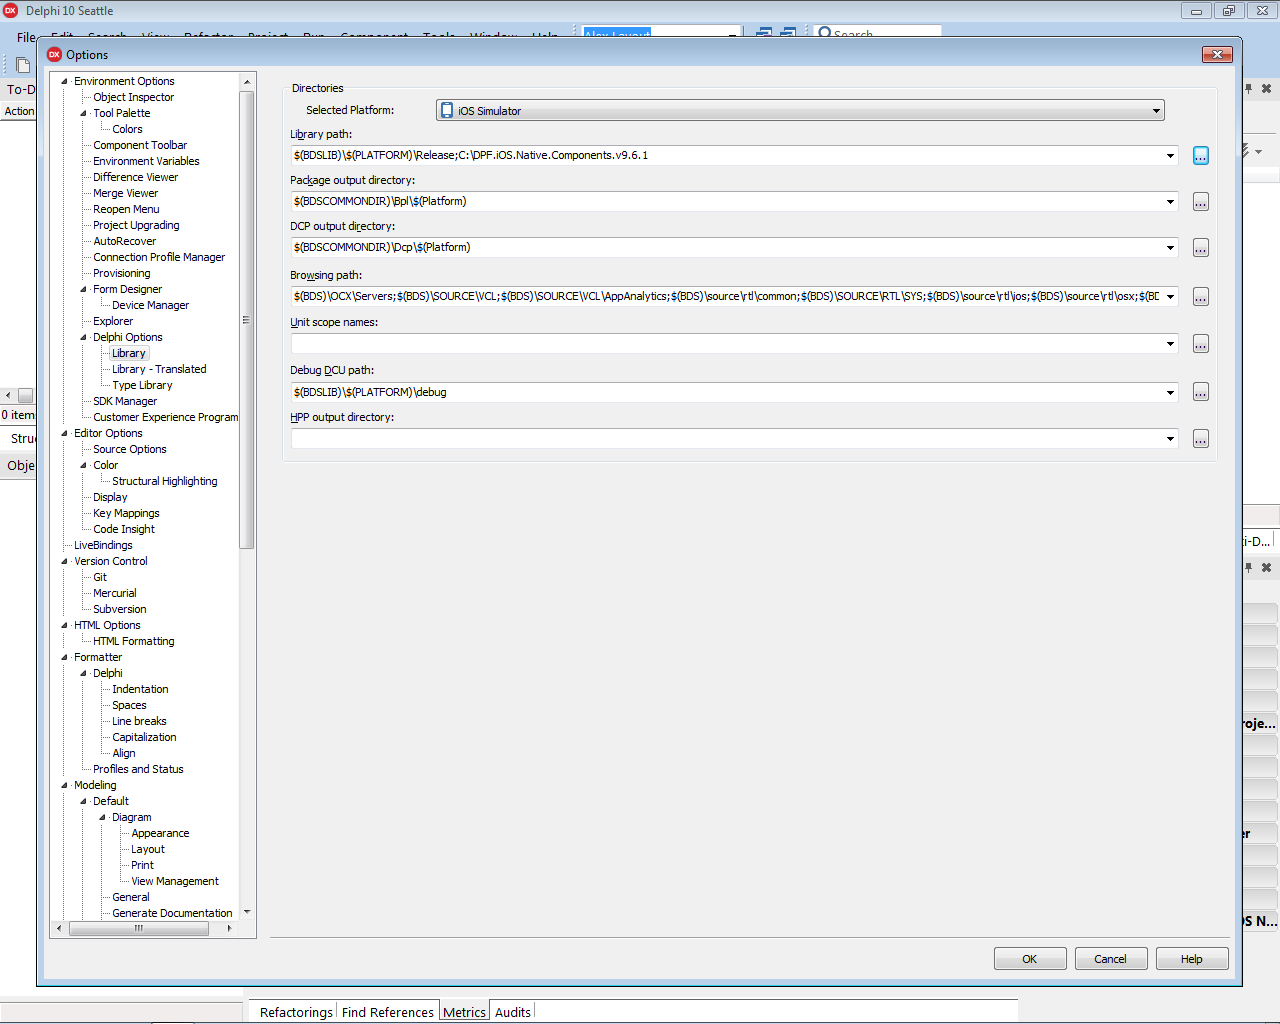Open Browsing path editor ellipsis button

[x=1200, y=297]
